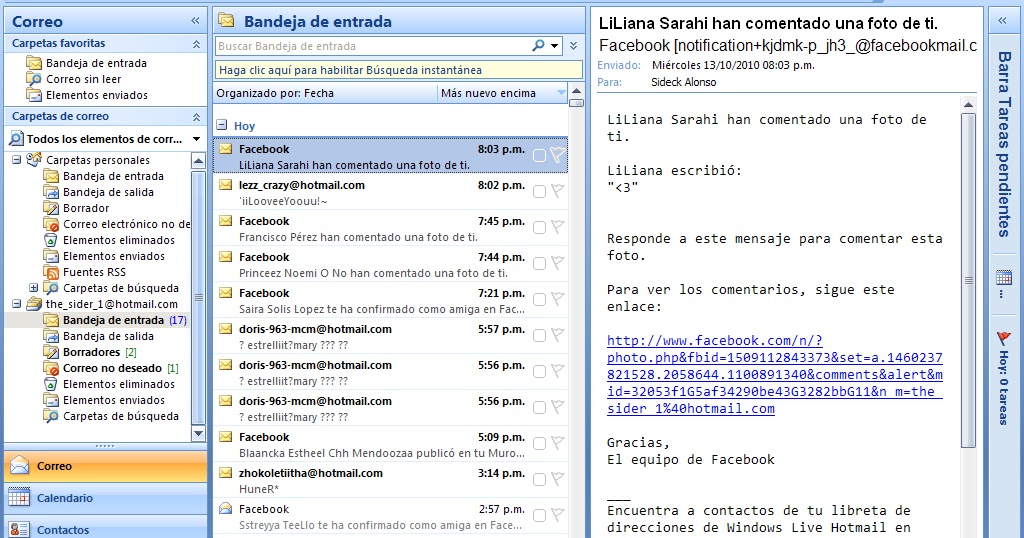Open search options dropdown arrow
Viewport: 1024px width, 538px height.
click(554, 46)
